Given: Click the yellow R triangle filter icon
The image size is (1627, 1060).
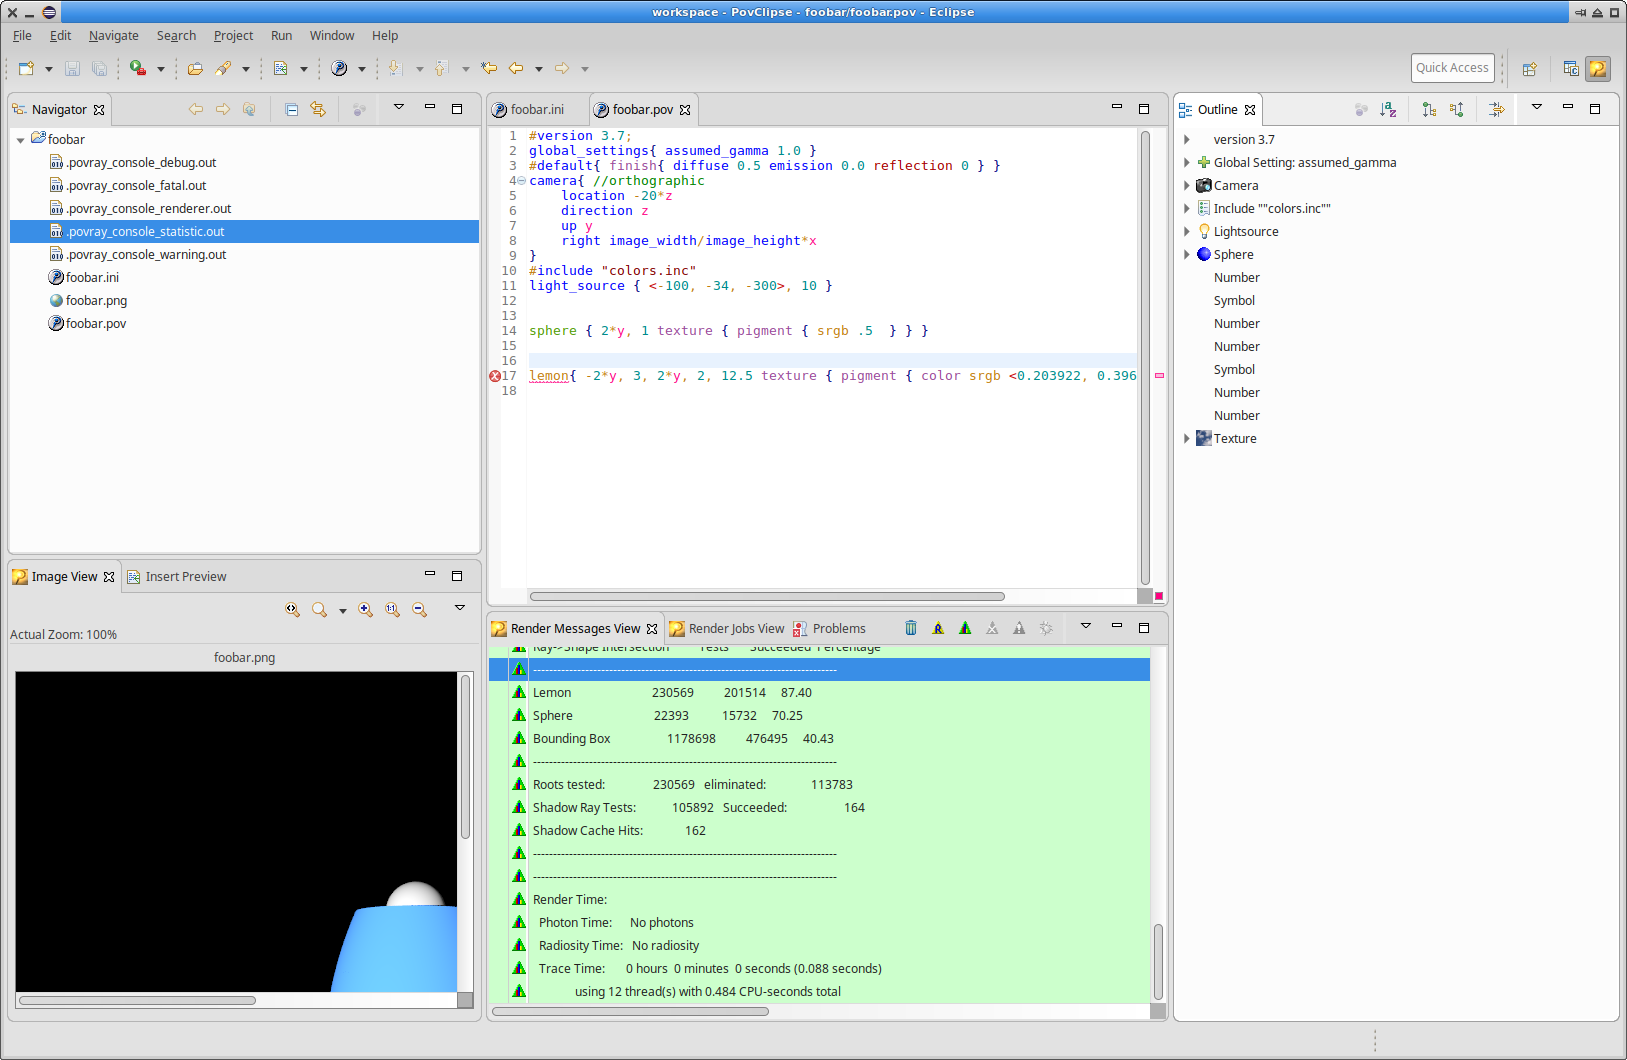Looking at the screenshot, I should tap(938, 628).
